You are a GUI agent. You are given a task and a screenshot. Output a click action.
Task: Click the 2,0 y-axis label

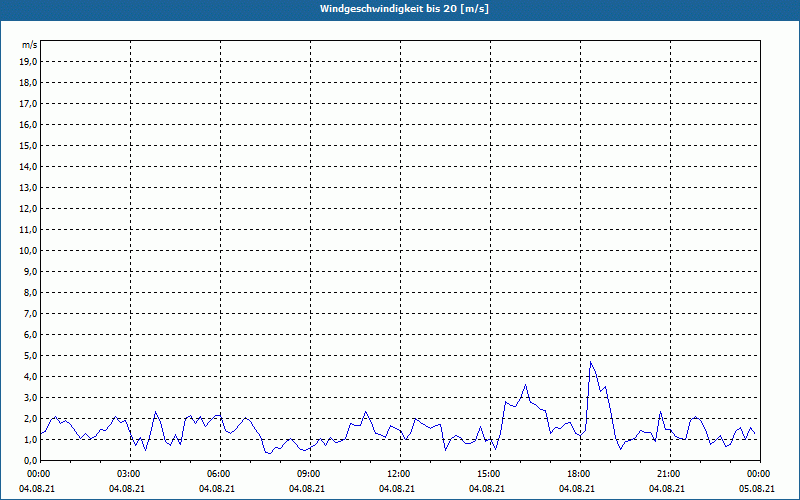tap(30, 418)
